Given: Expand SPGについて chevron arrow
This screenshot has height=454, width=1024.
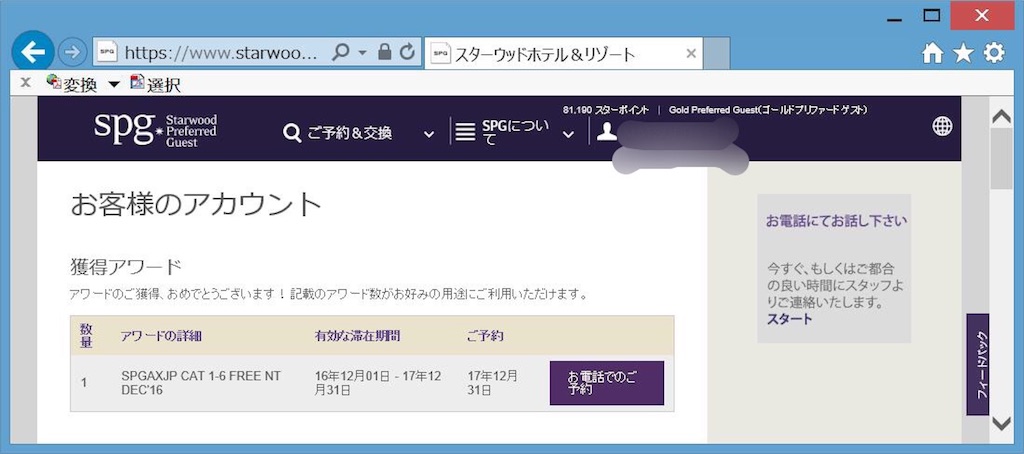Looking at the screenshot, I should click(569, 134).
